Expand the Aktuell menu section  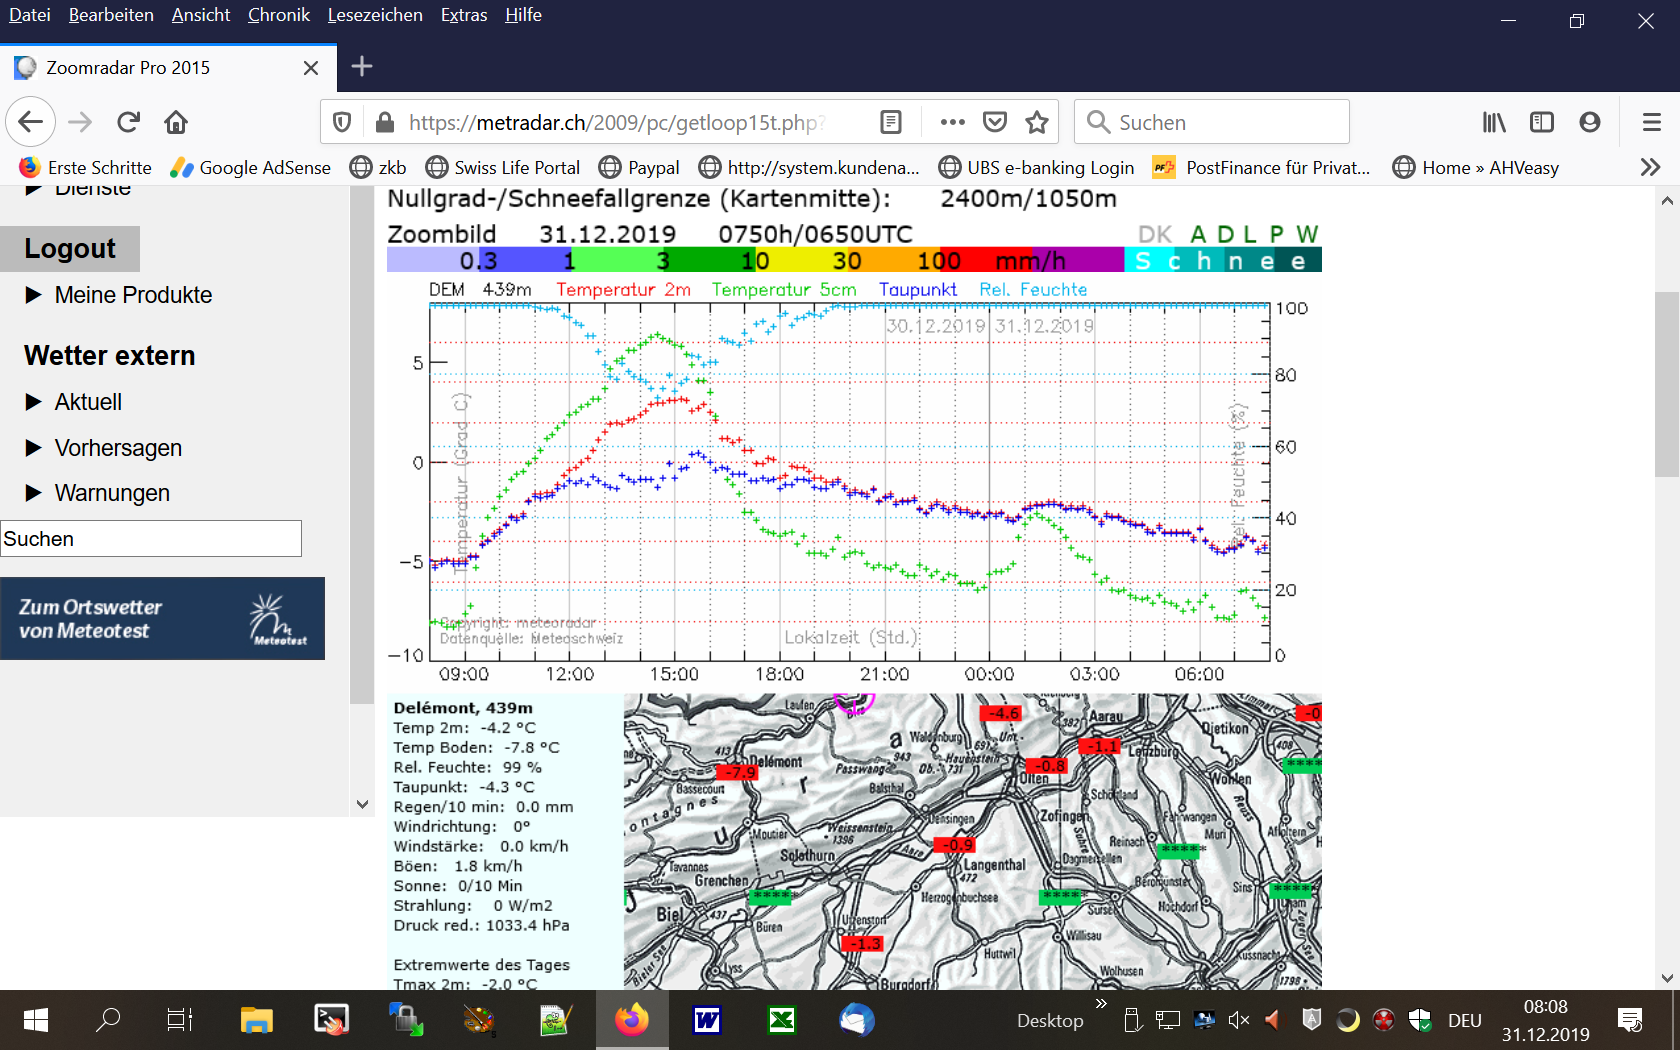tap(88, 402)
